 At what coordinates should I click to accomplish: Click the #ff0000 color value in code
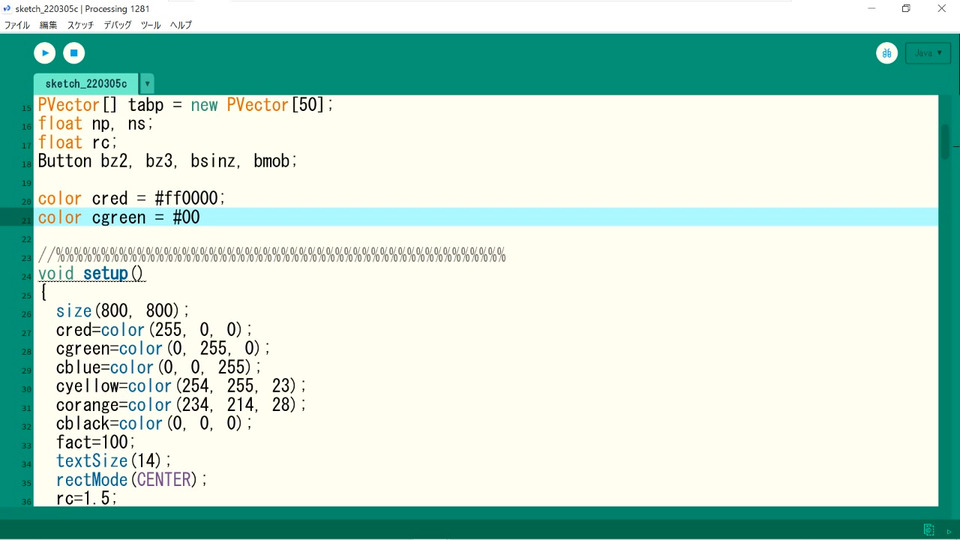(x=186, y=198)
